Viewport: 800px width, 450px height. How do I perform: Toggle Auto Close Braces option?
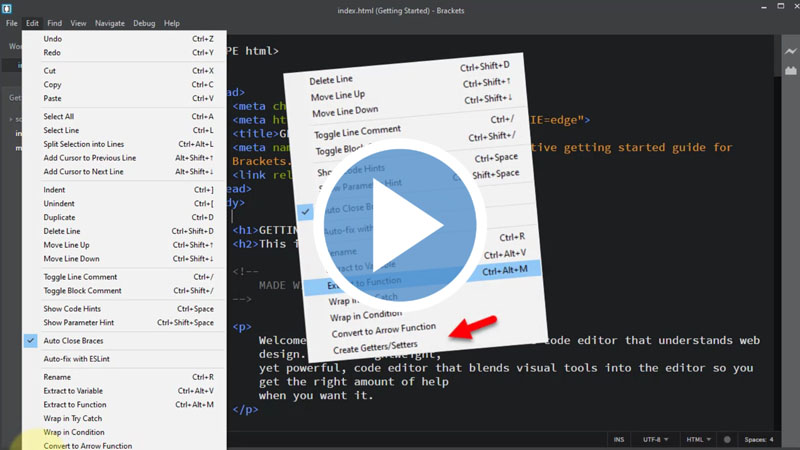(x=71, y=341)
